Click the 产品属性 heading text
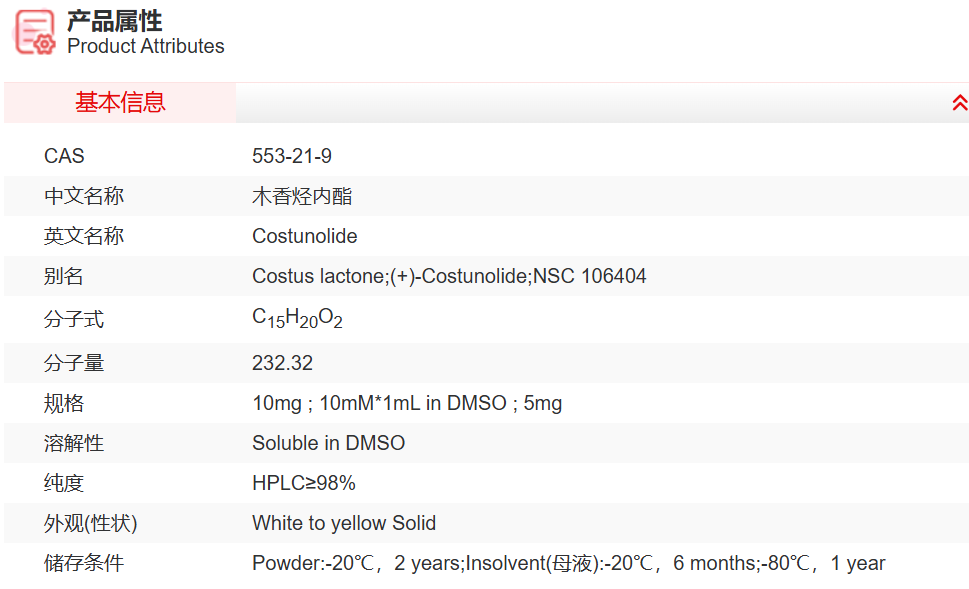The width and height of the screenshot is (969, 589). click(x=115, y=20)
